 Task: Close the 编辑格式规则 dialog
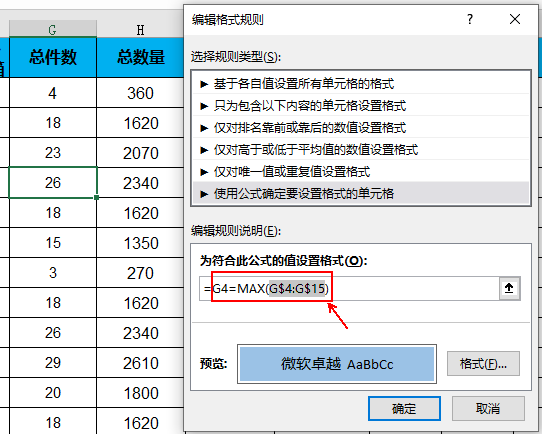(x=515, y=19)
